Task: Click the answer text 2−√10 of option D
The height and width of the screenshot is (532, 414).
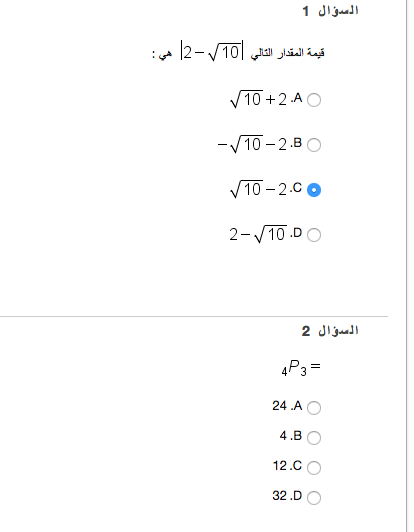Action: [258, 234]
